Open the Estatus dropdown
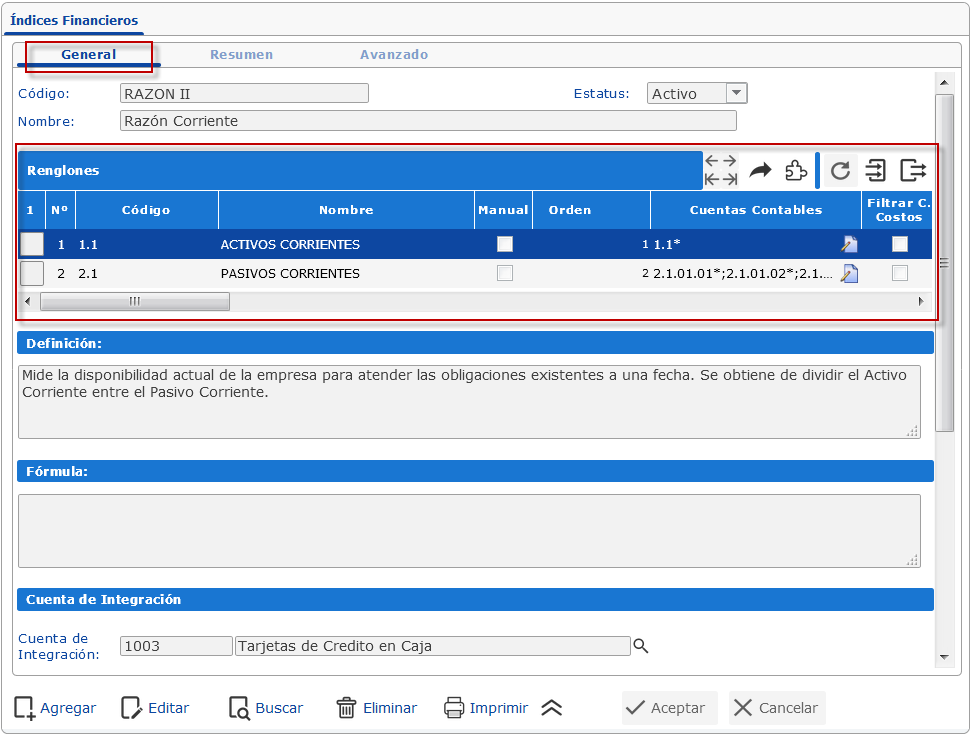Viewport: 972px width, 735px height. click(x=736, y=93)
